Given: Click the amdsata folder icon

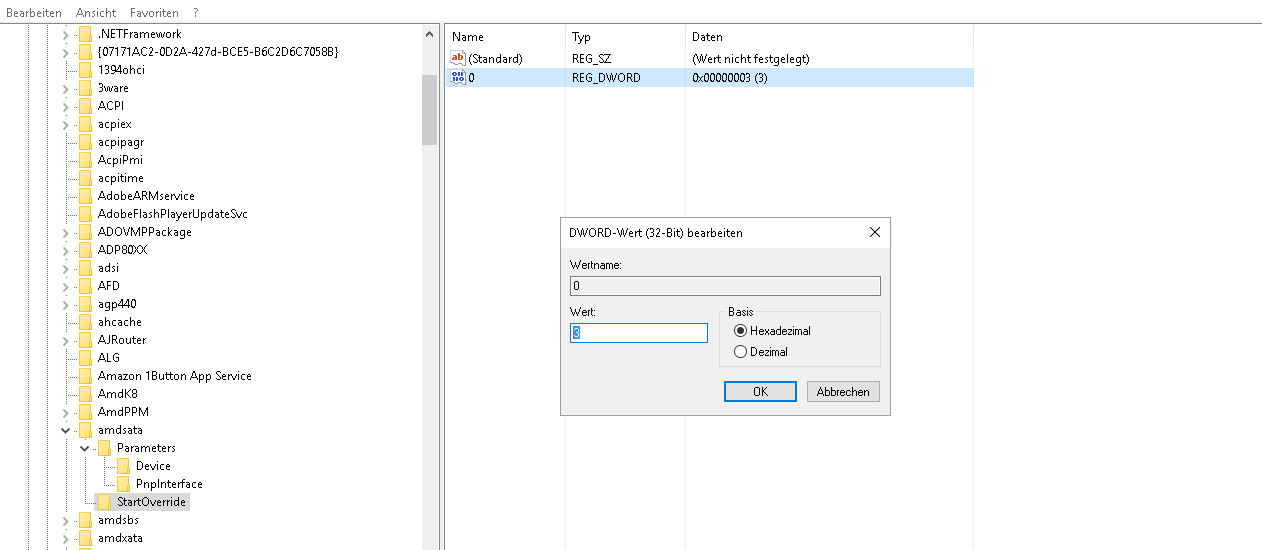Looking at the screenshot, I should click(85, 430).
